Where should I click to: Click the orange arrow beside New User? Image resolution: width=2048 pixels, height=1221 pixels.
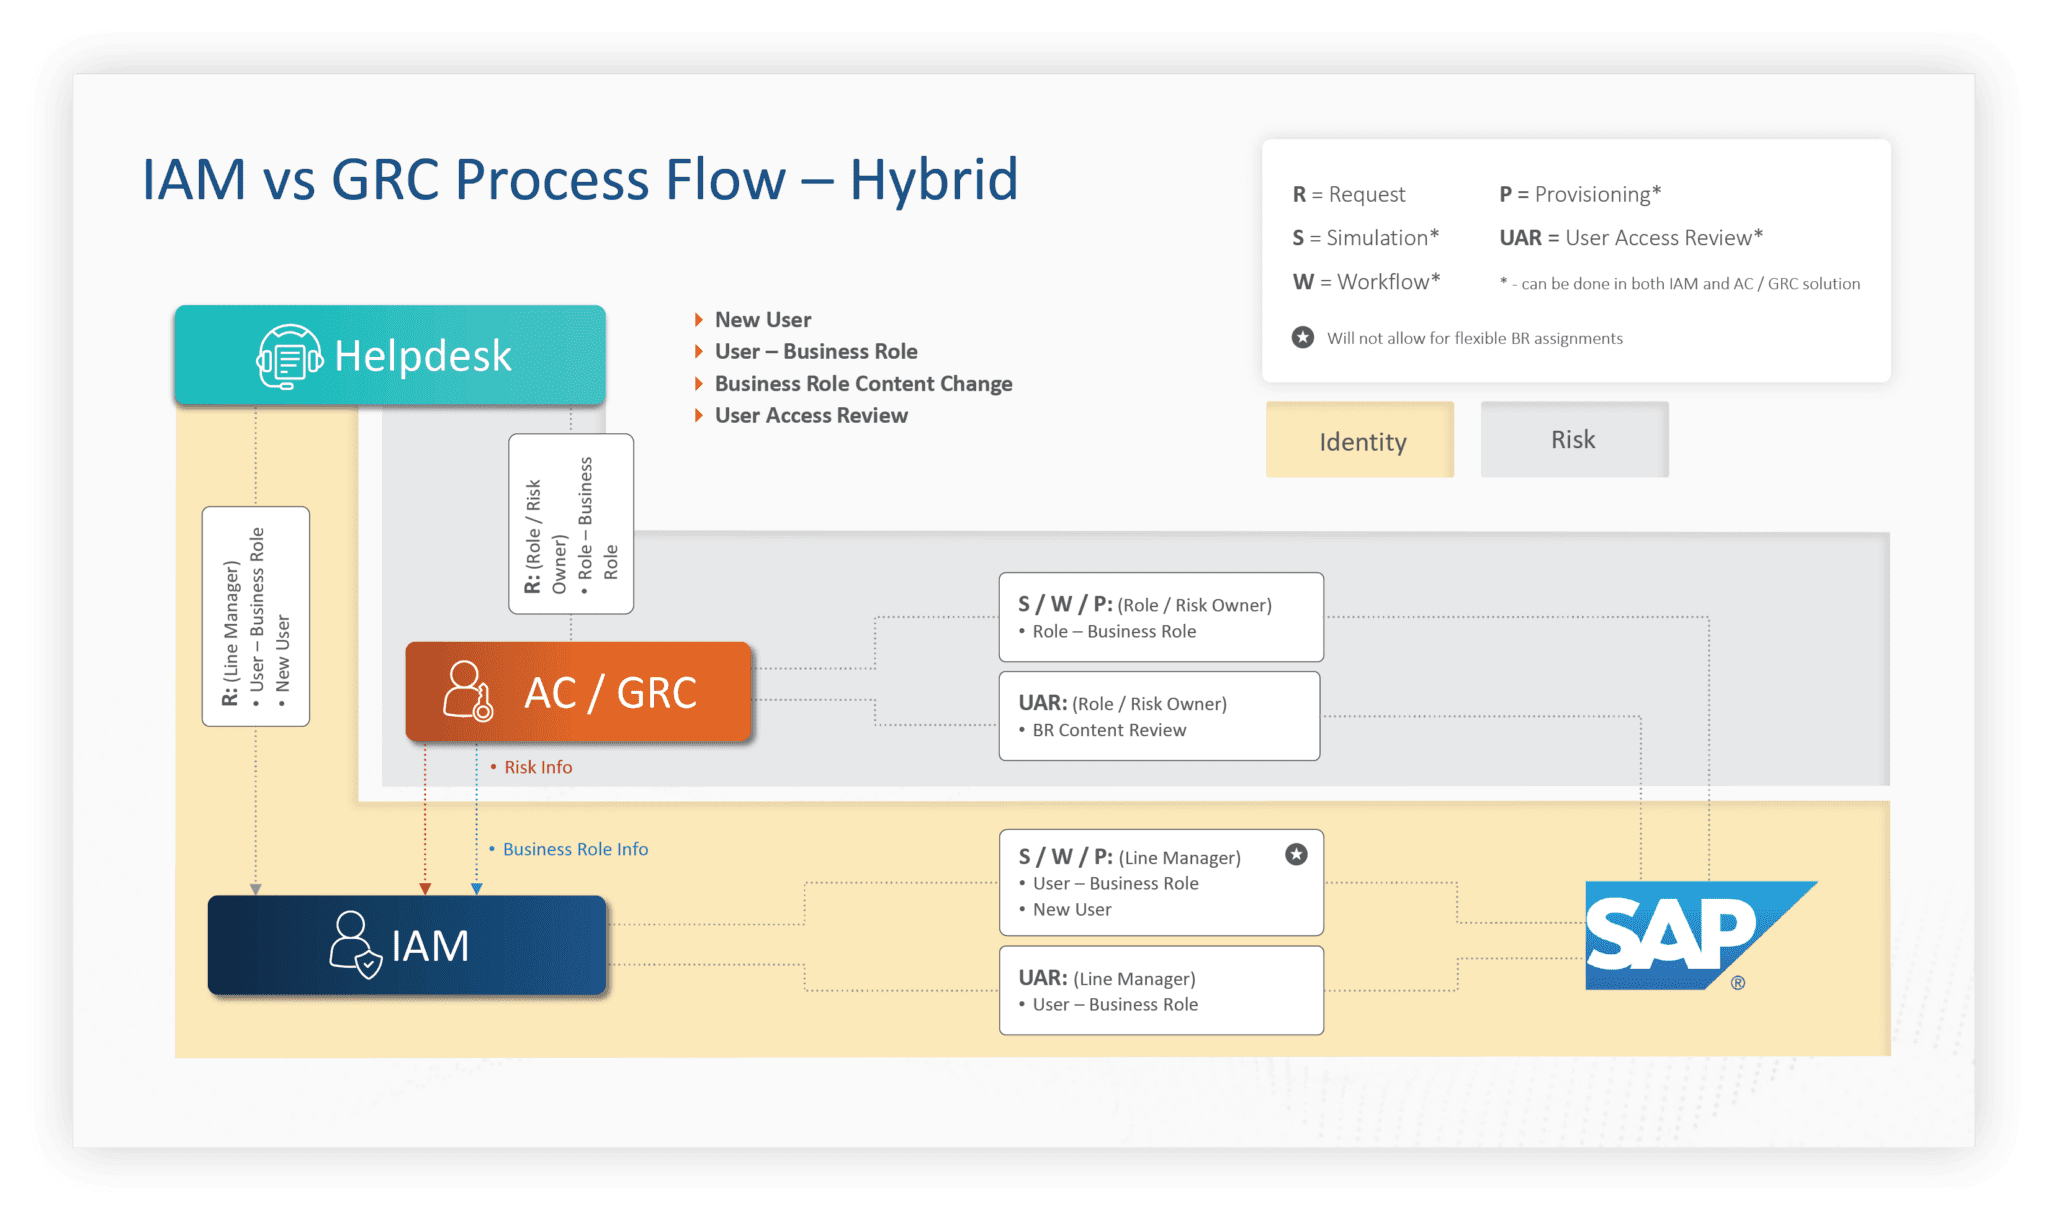click(699, 318)
